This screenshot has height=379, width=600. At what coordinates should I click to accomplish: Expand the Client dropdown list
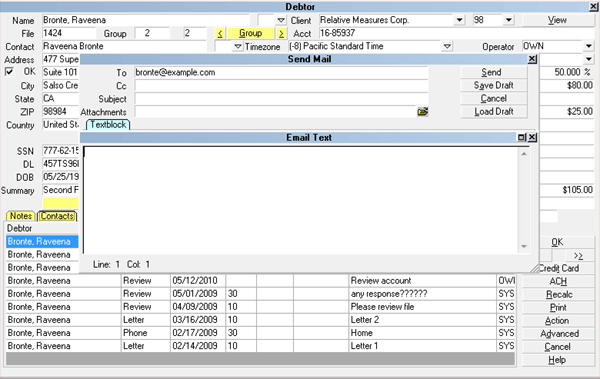[459, 20]
